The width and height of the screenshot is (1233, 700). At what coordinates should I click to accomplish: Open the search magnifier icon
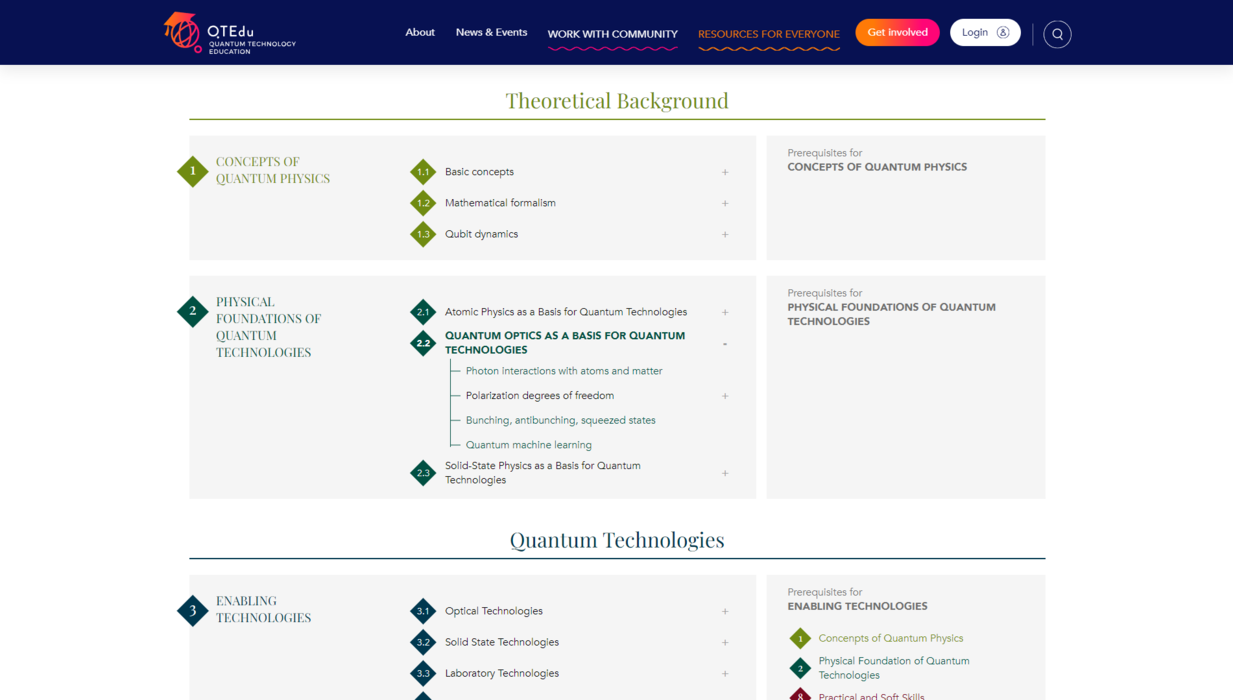[x=1057, y=34]
